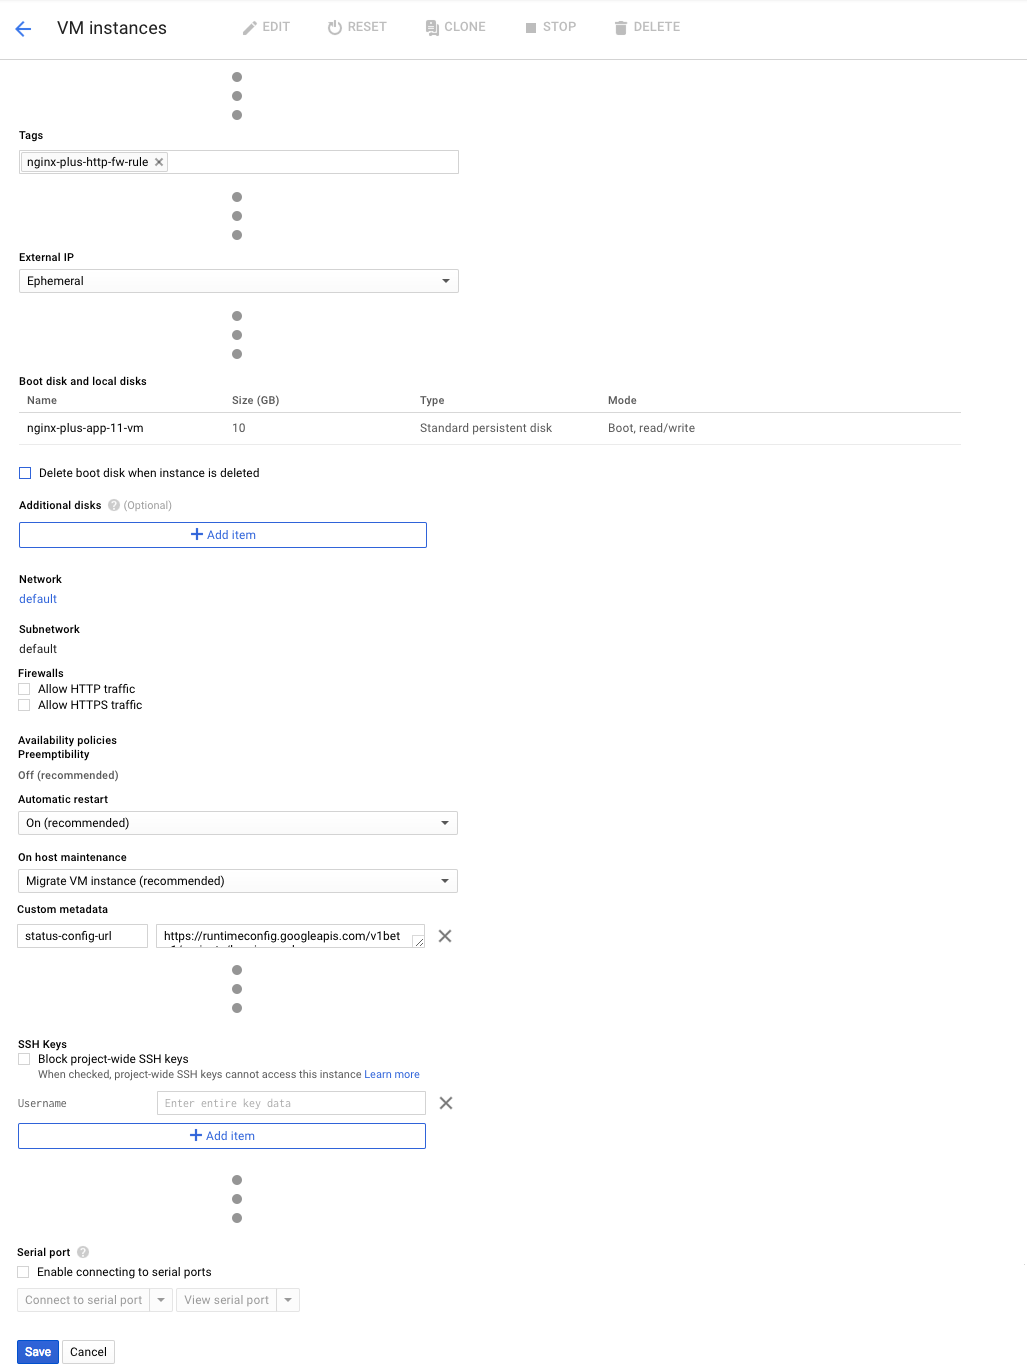Viewport: 1027px width, 1368px height.
Task: Enable Allow HTTP traffic checkbox
Action: (24, 689)
